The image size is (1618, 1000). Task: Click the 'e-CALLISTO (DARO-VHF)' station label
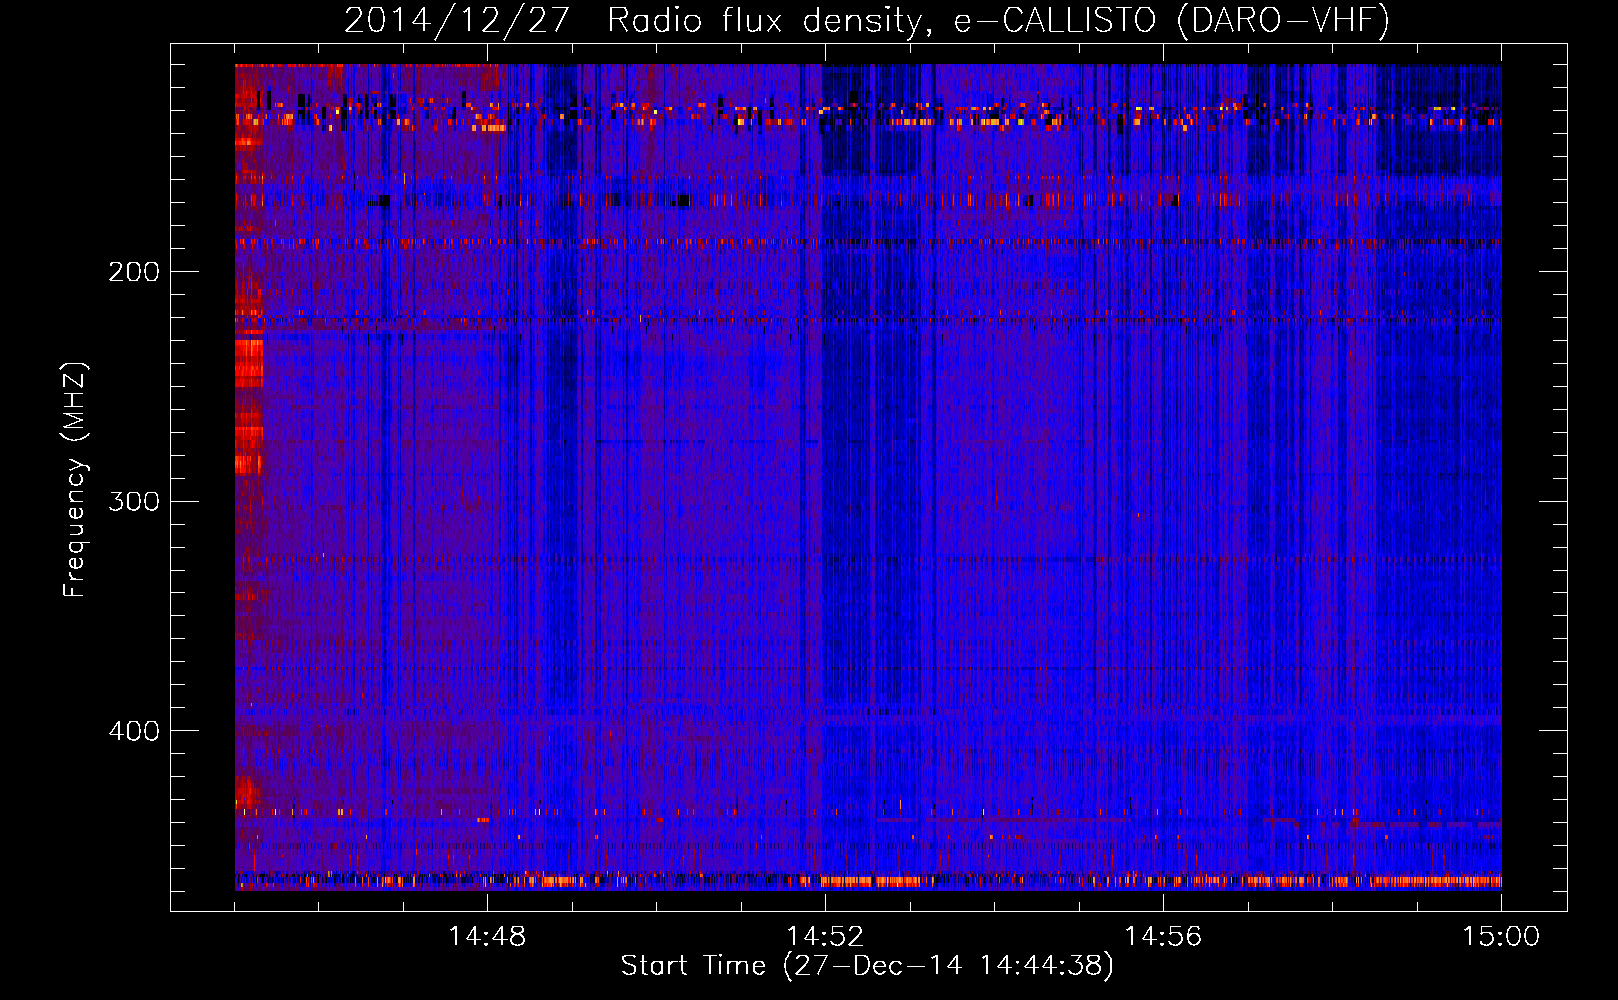(1172, 20)
